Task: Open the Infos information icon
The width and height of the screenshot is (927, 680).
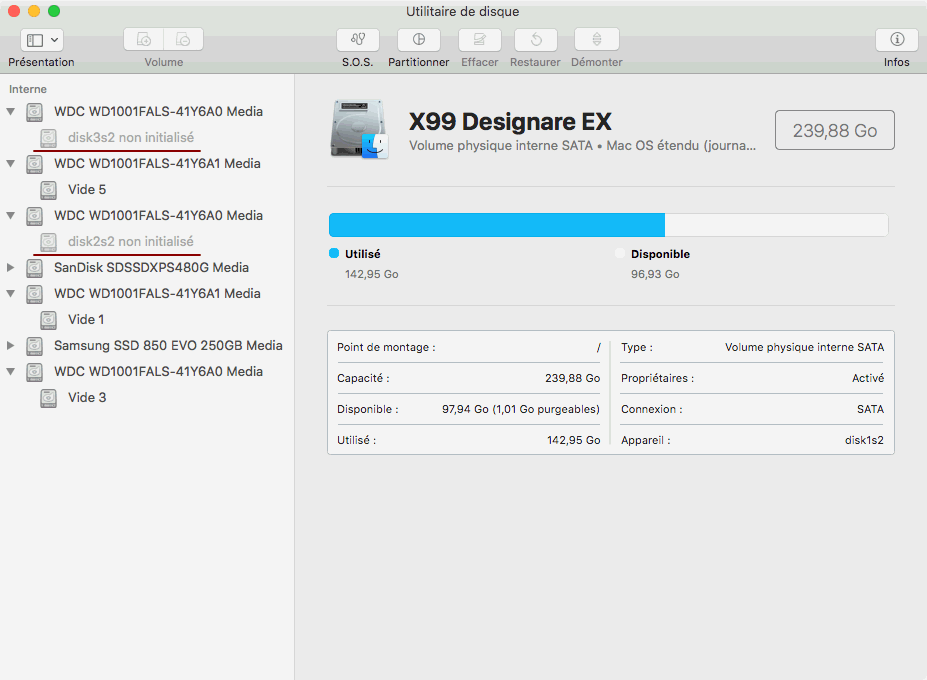Action: point(897,40)
